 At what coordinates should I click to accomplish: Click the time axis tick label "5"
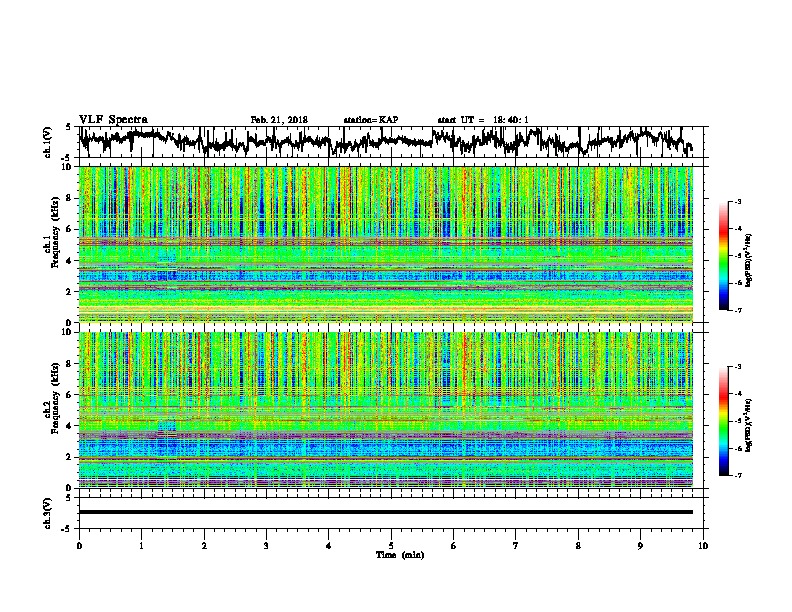[391, 546]
